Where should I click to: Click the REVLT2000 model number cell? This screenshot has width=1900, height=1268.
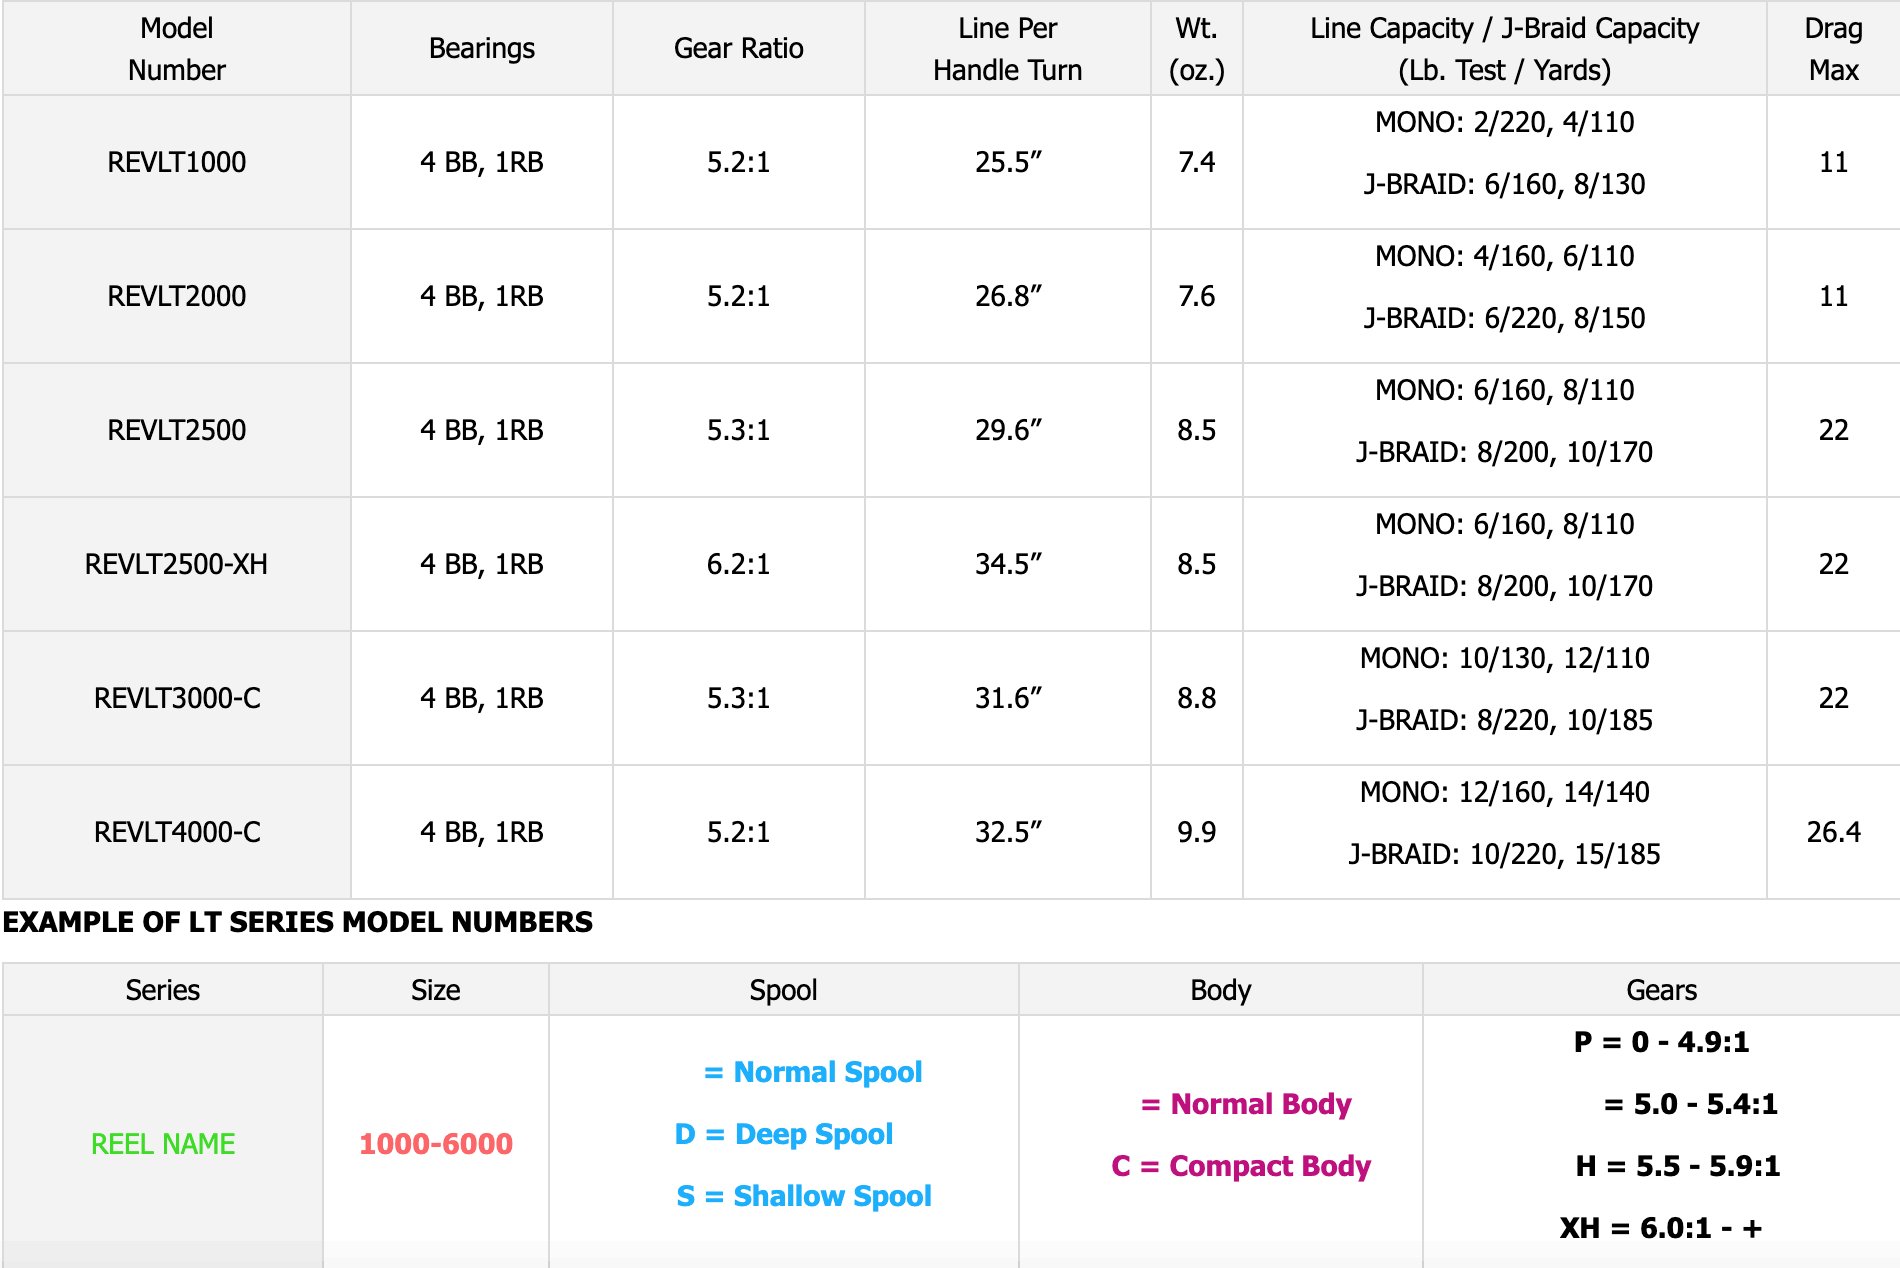point(176,296)
